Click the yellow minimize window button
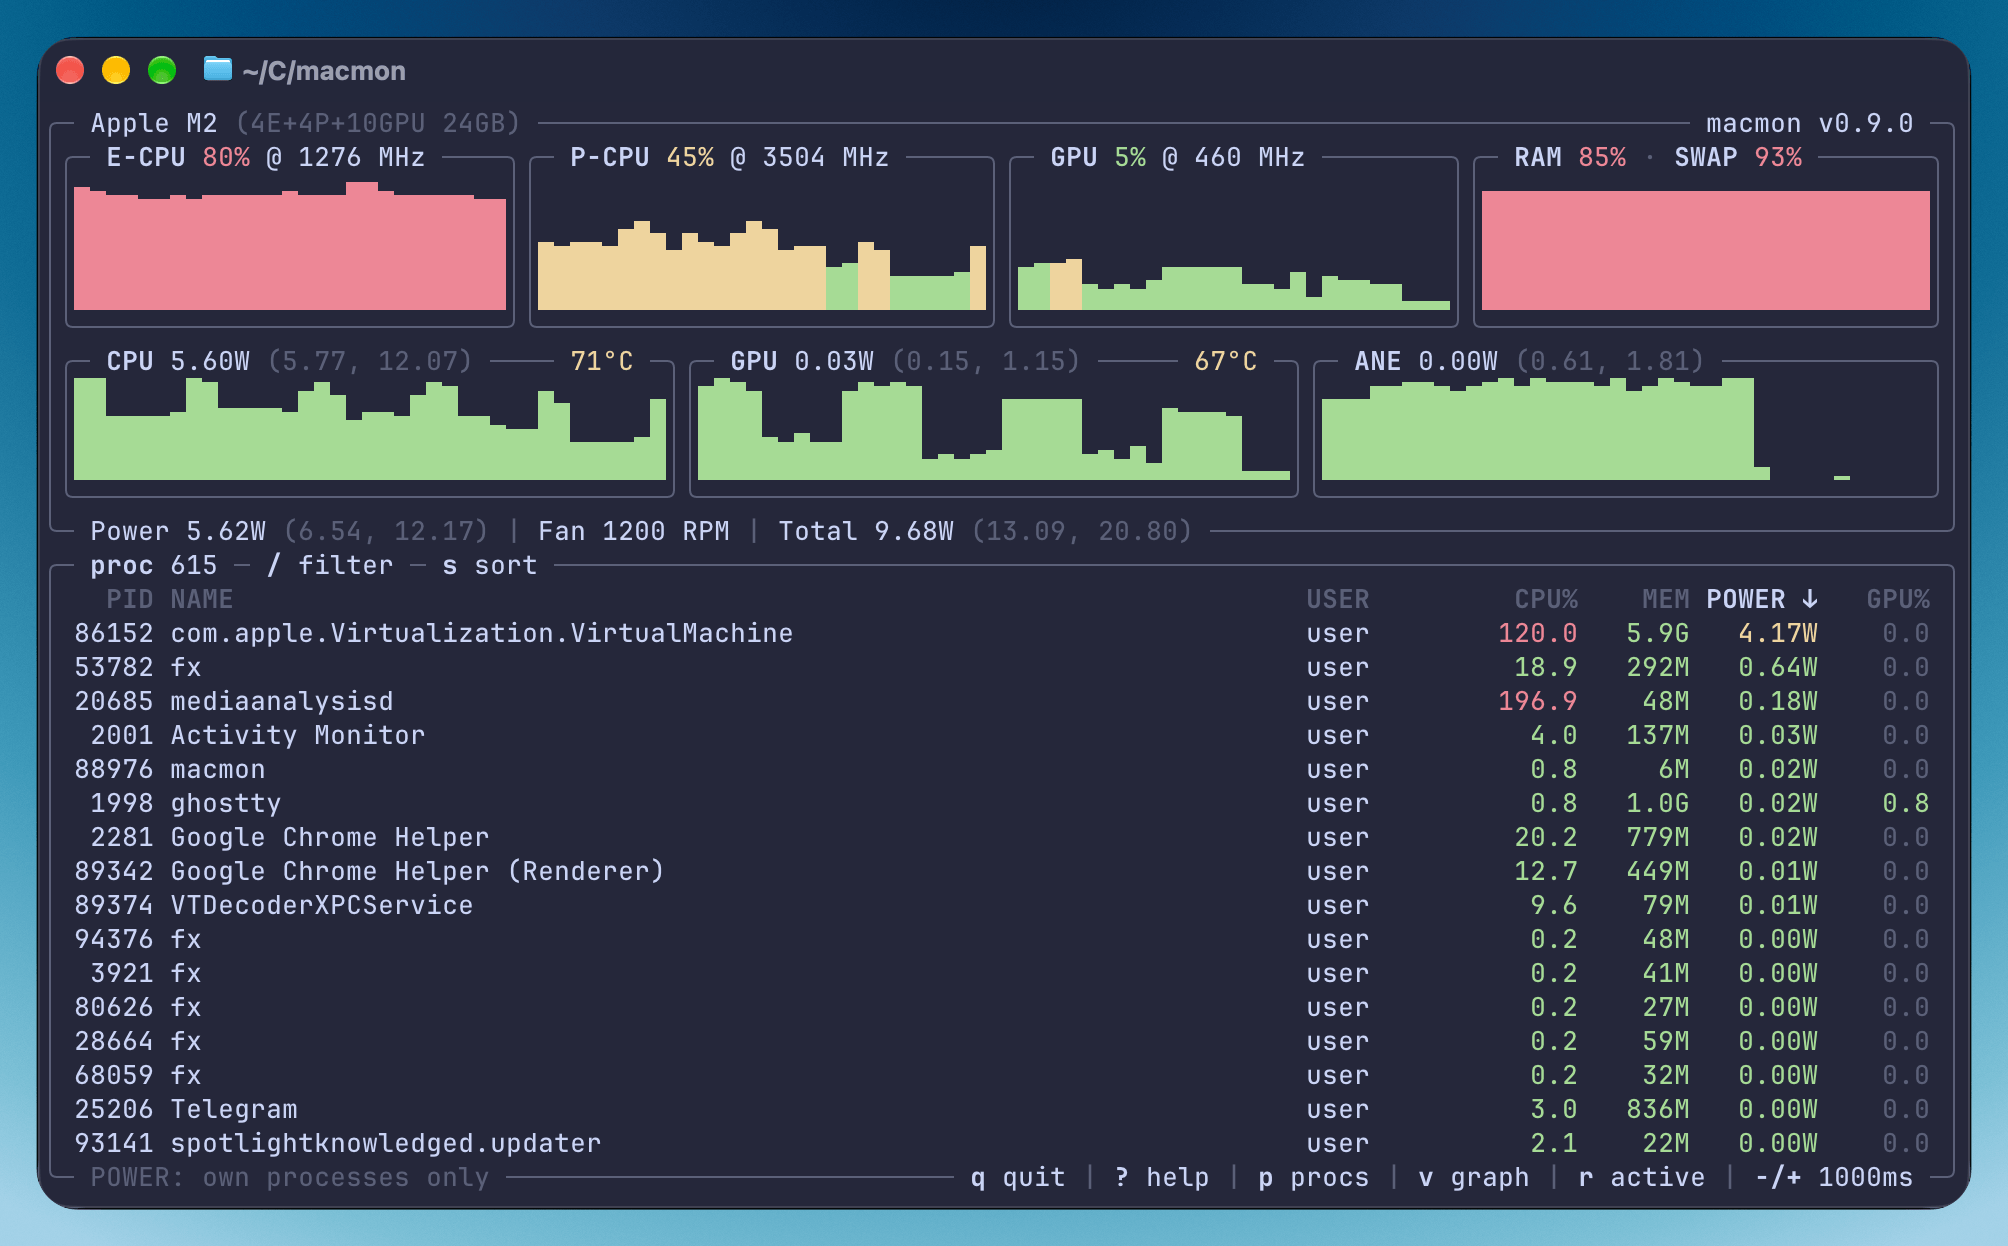This screenshot has width=2008, height=1246. point(116,70)
